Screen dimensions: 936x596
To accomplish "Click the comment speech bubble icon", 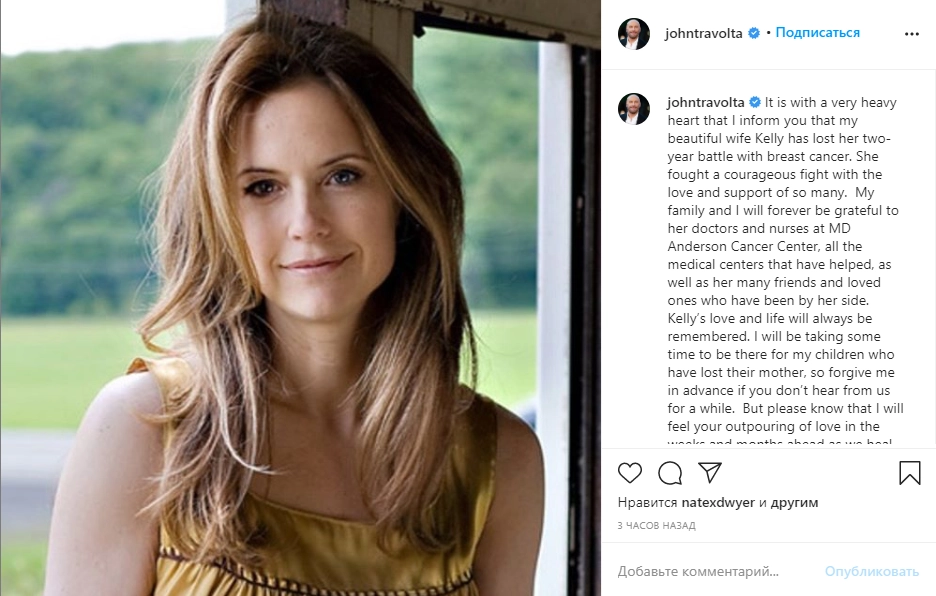I will click(670, 473).
